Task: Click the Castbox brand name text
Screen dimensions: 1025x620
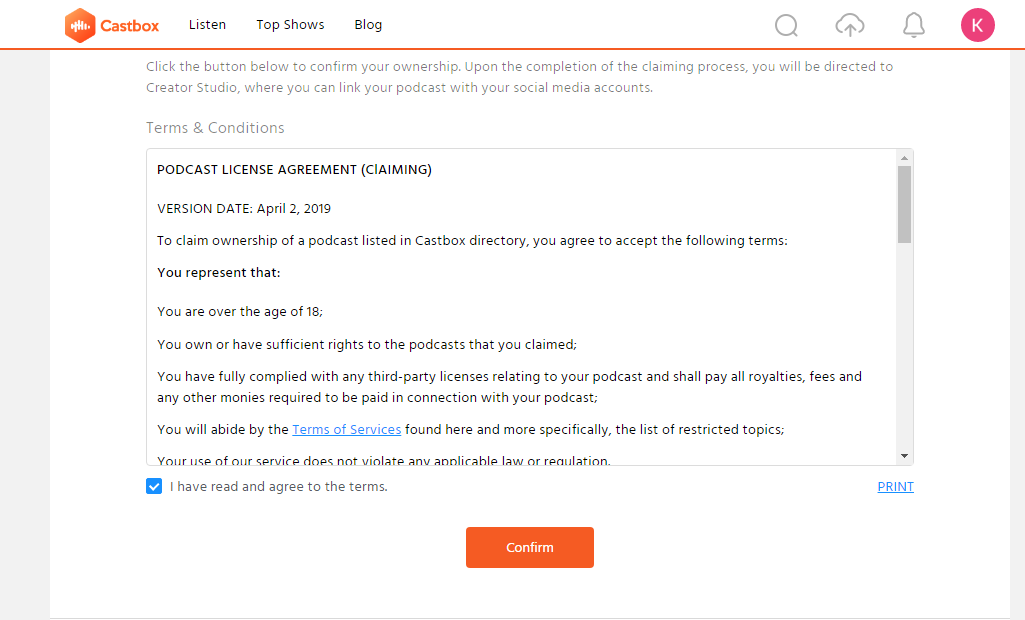Action: tap(129, 26)
